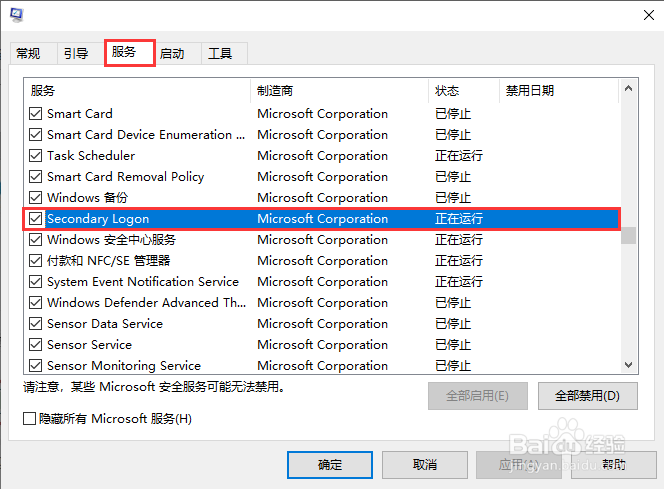The height and width of the screenshot is (489, 664).
Task: Uncheck the Smart Card service checkbox
Action: click(36, 113)
